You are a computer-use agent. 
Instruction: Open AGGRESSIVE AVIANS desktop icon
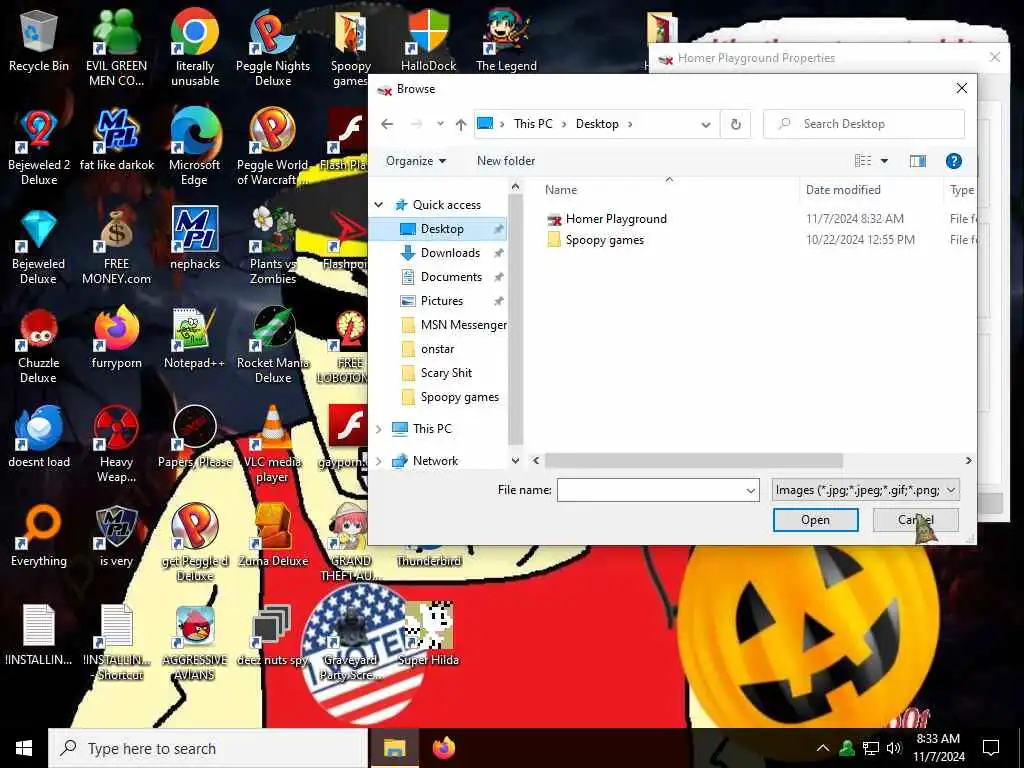[x=195, y=643]
